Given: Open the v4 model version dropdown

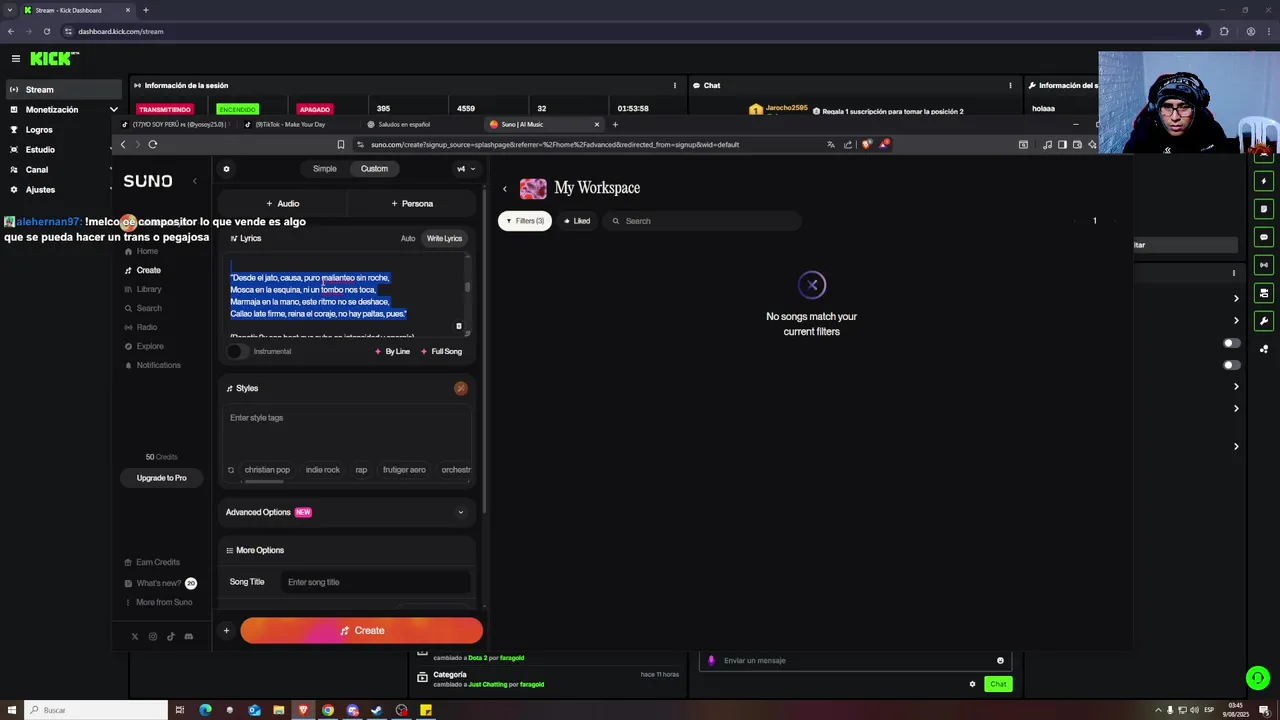Looking at the screenshot, I should [x=466, y=169].
